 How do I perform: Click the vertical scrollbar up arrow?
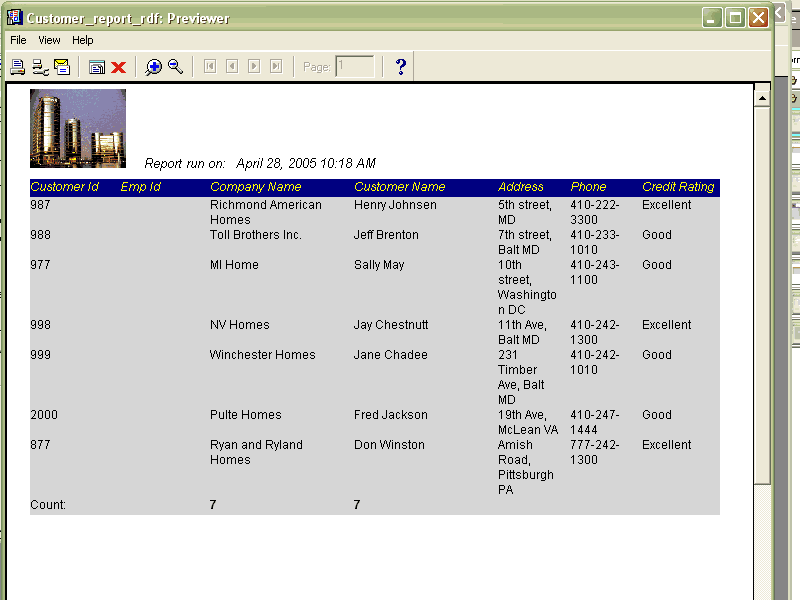pyautogui.click(x=762, y=97)
